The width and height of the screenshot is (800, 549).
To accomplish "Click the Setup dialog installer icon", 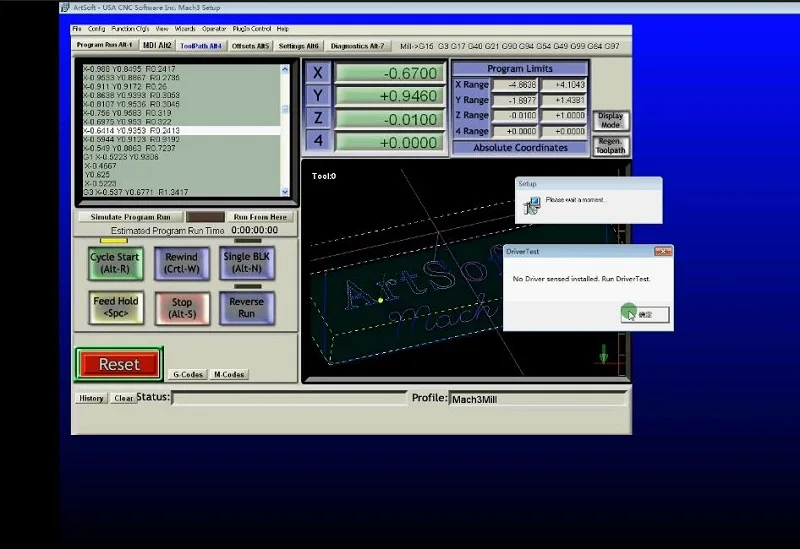I will 532,206.
